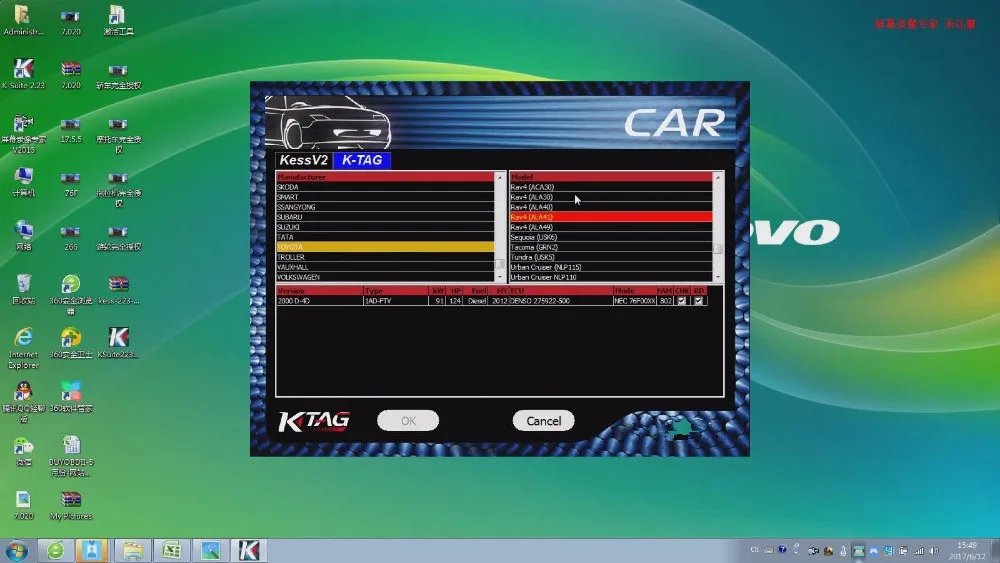
Task: Click the volume speaker tray icon
Action: pos(934,551)
